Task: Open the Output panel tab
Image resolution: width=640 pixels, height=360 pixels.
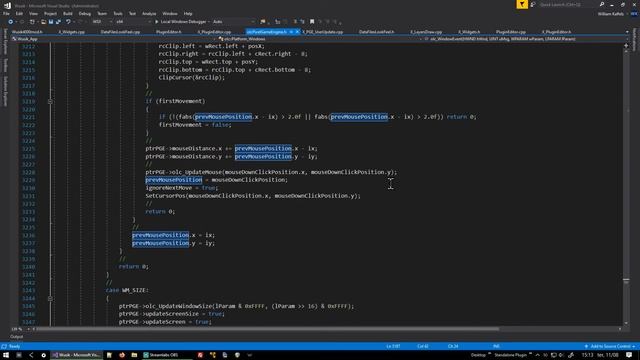Action: pyautogui.click(x=16, y=337)
